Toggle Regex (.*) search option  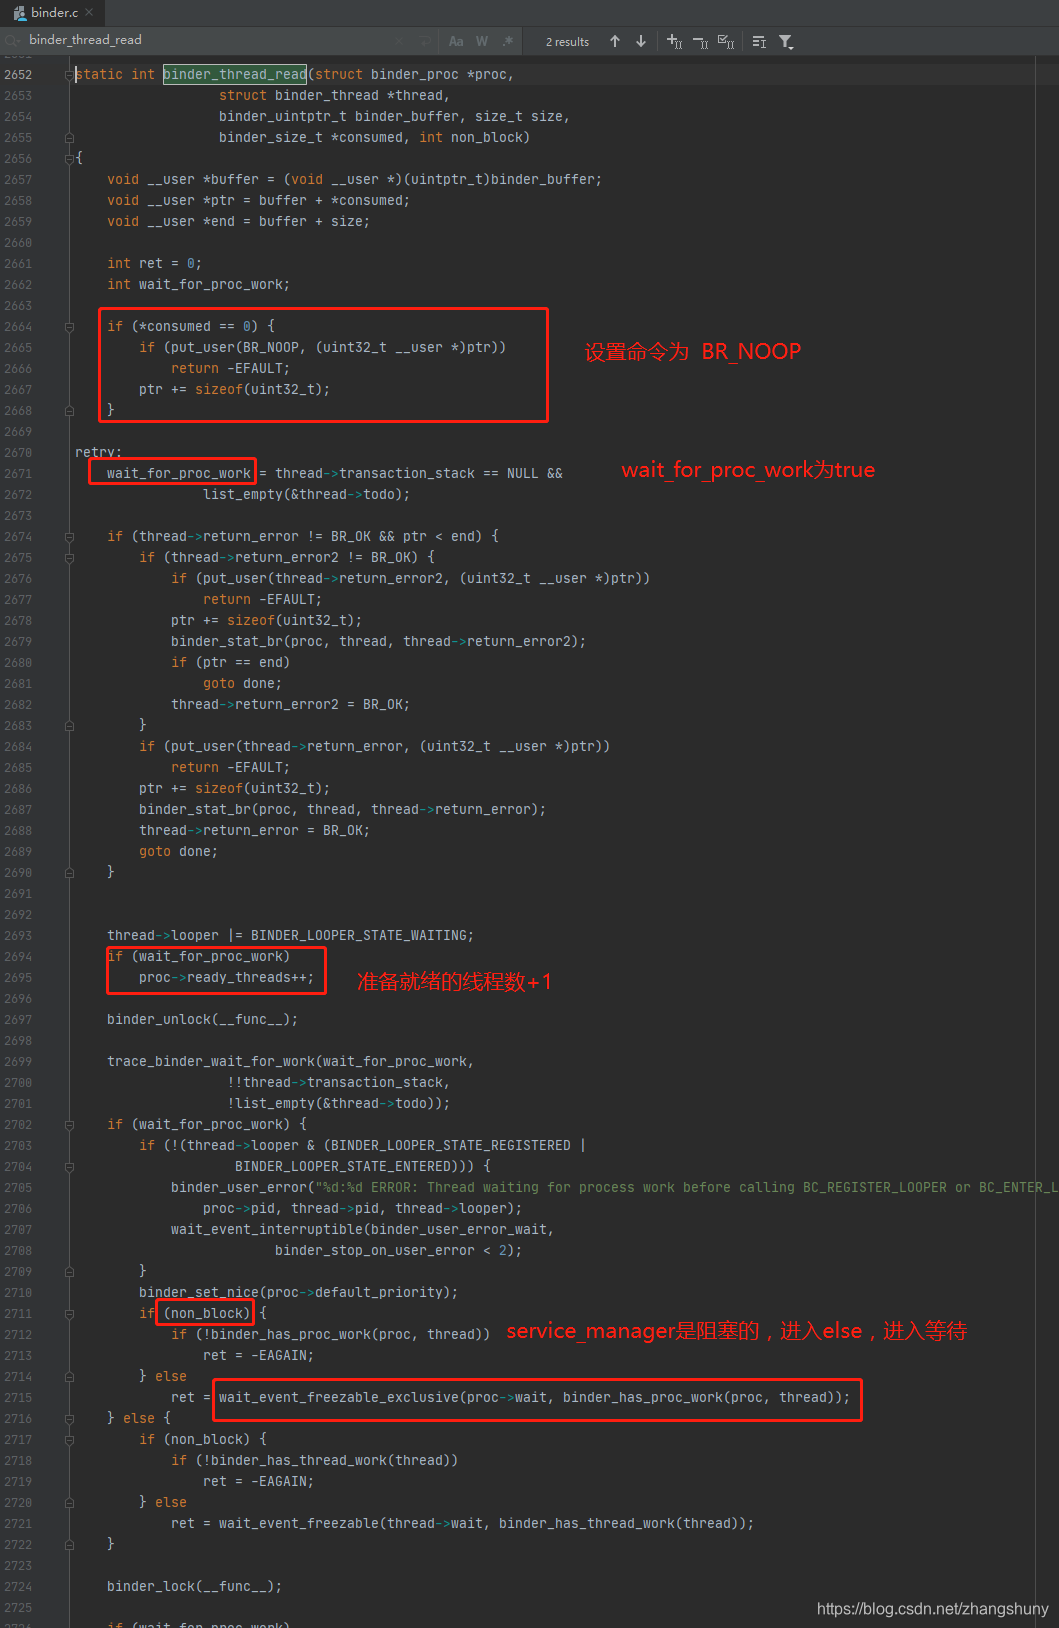point(508,41)
